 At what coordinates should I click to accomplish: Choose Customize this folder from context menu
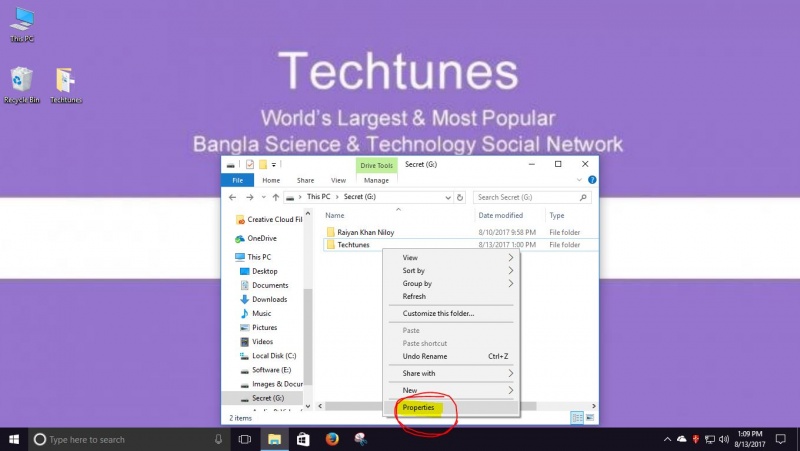(x=452, y=313)
